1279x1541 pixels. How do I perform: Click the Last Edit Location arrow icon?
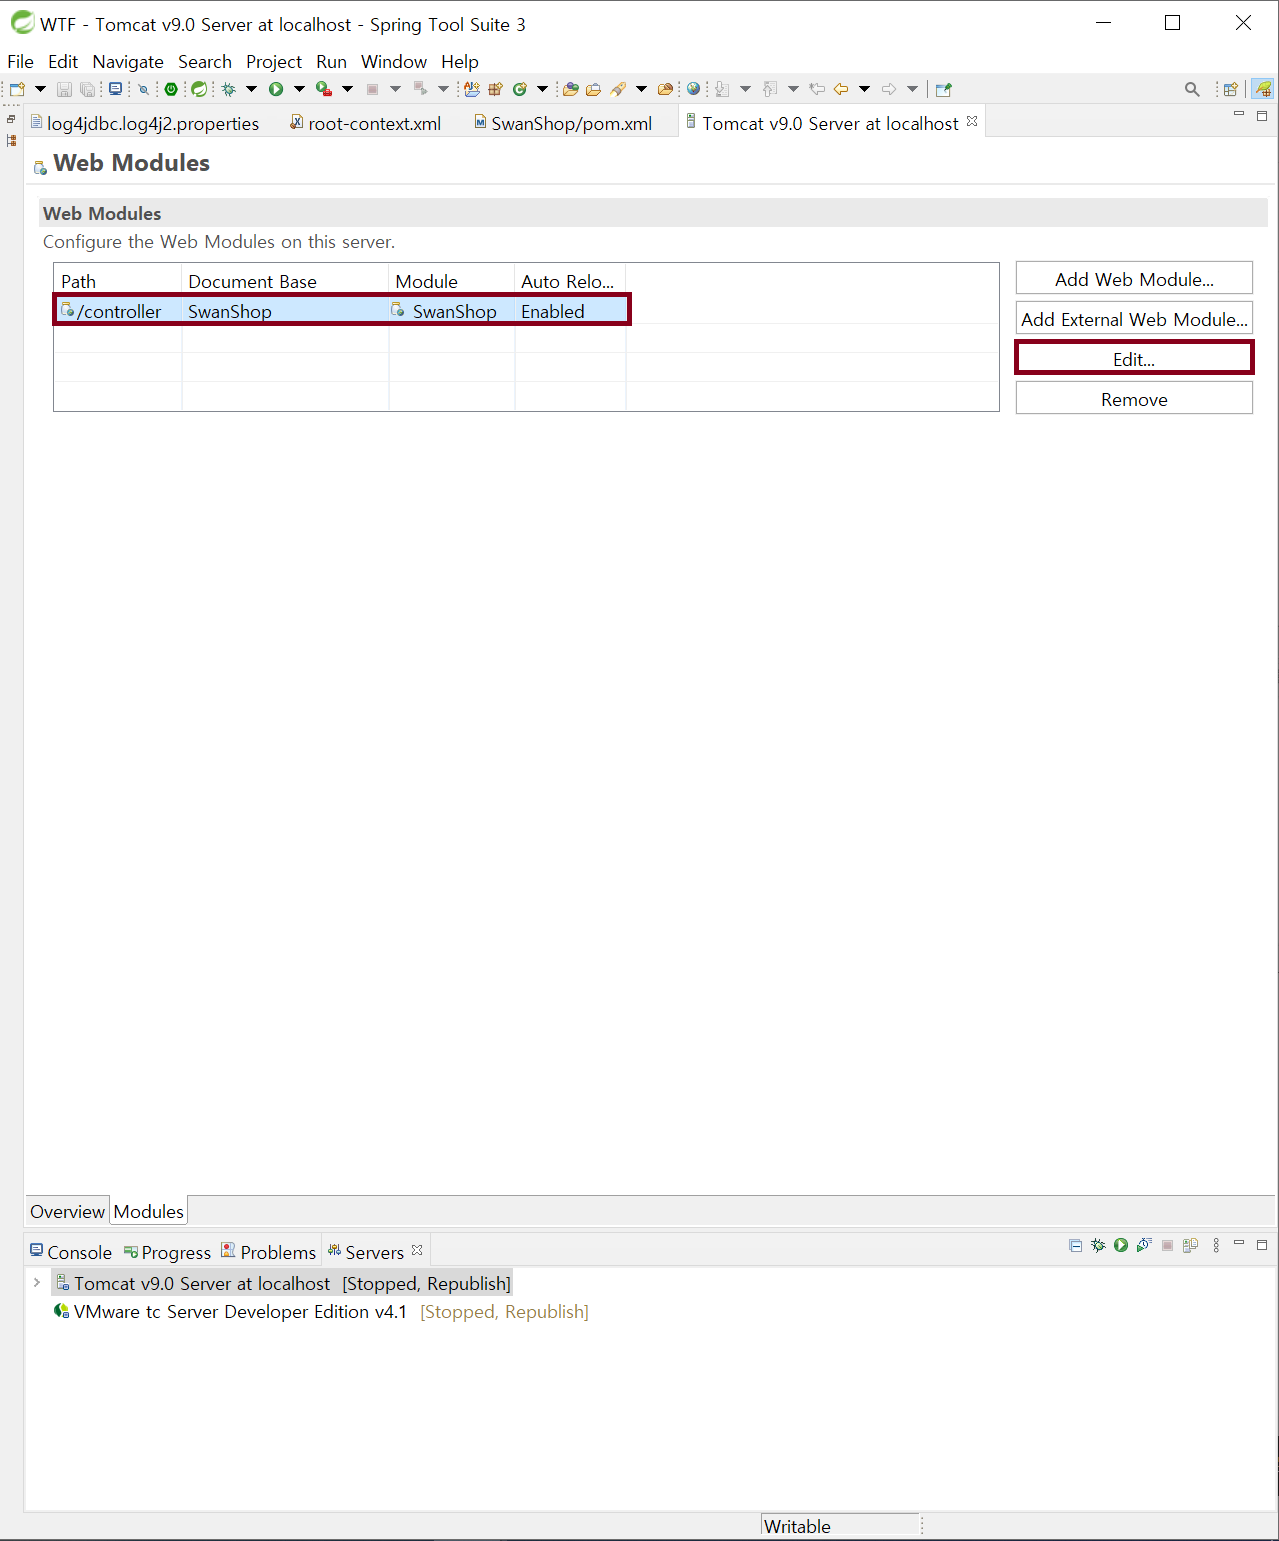[x=817, y=89]
